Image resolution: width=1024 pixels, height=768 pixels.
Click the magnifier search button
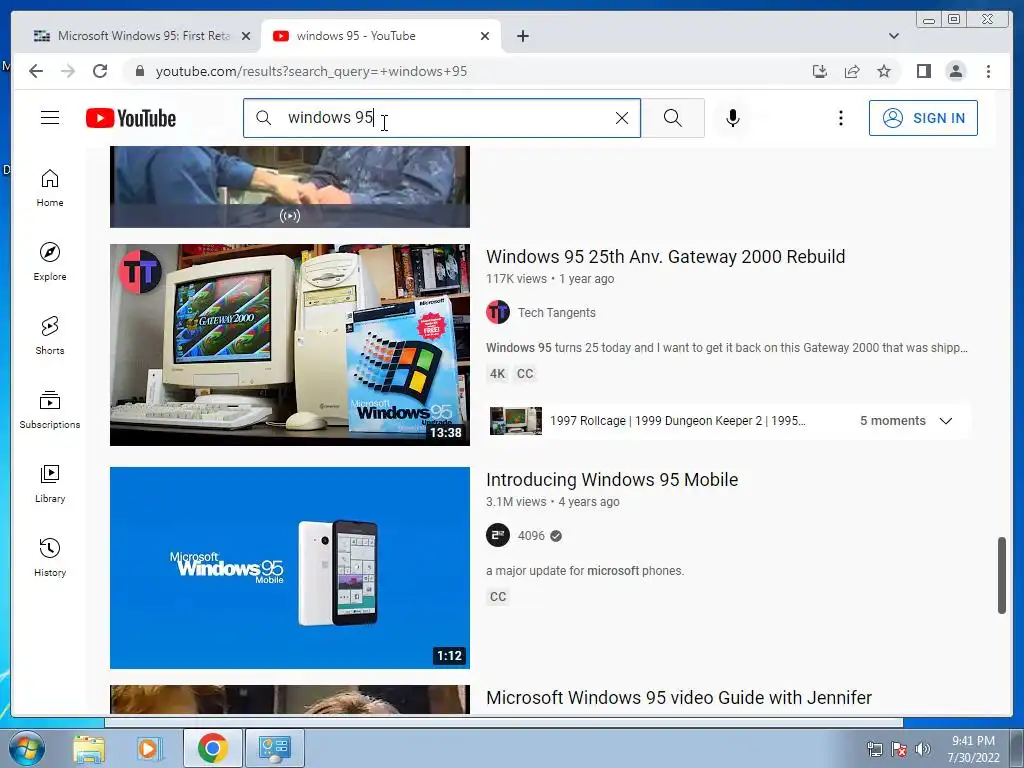(673, 118)
